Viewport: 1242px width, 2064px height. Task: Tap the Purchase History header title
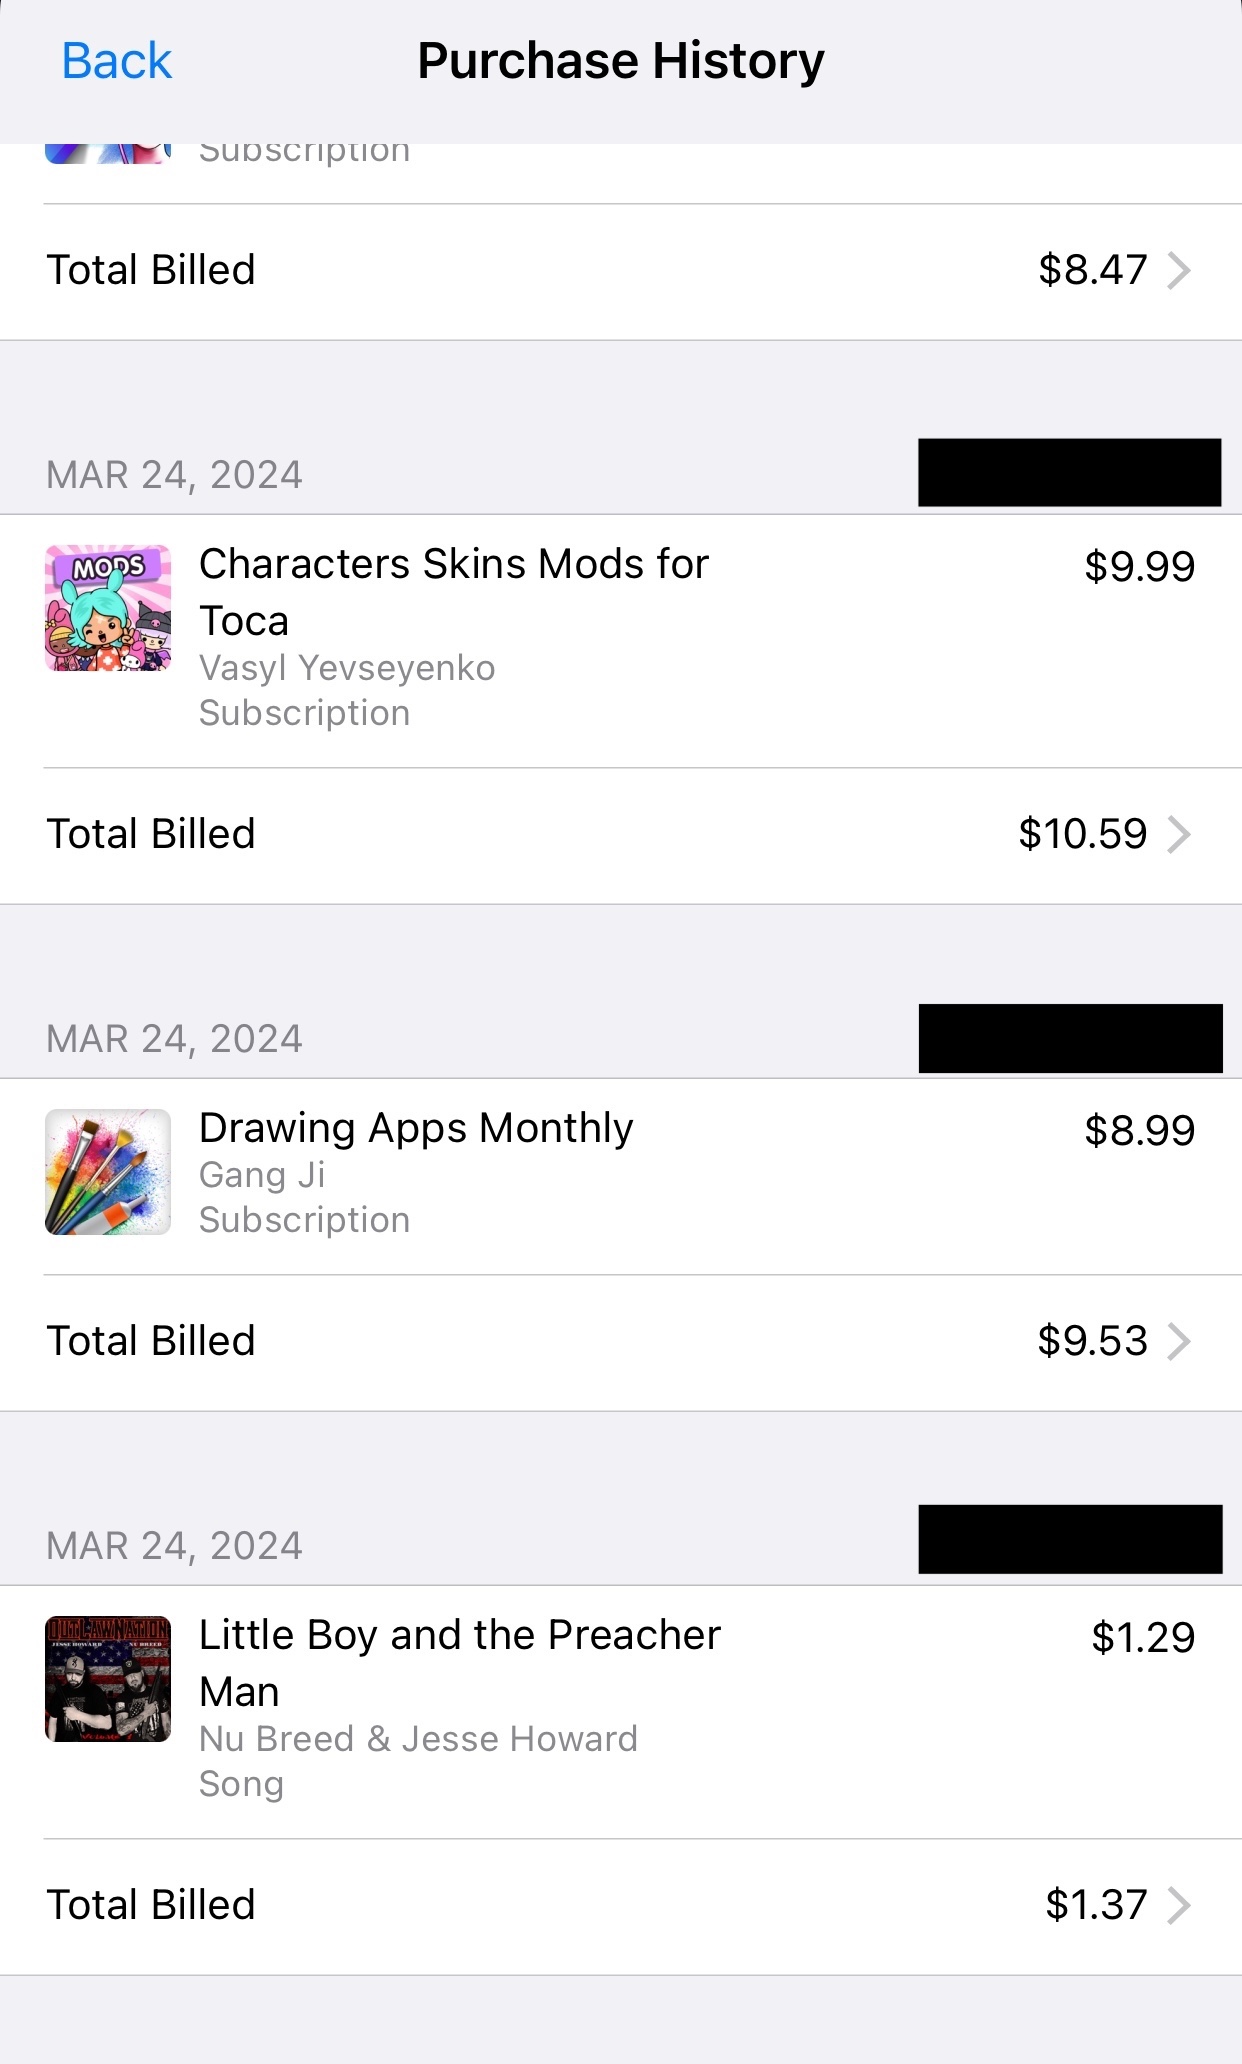[x=621, y=61]
